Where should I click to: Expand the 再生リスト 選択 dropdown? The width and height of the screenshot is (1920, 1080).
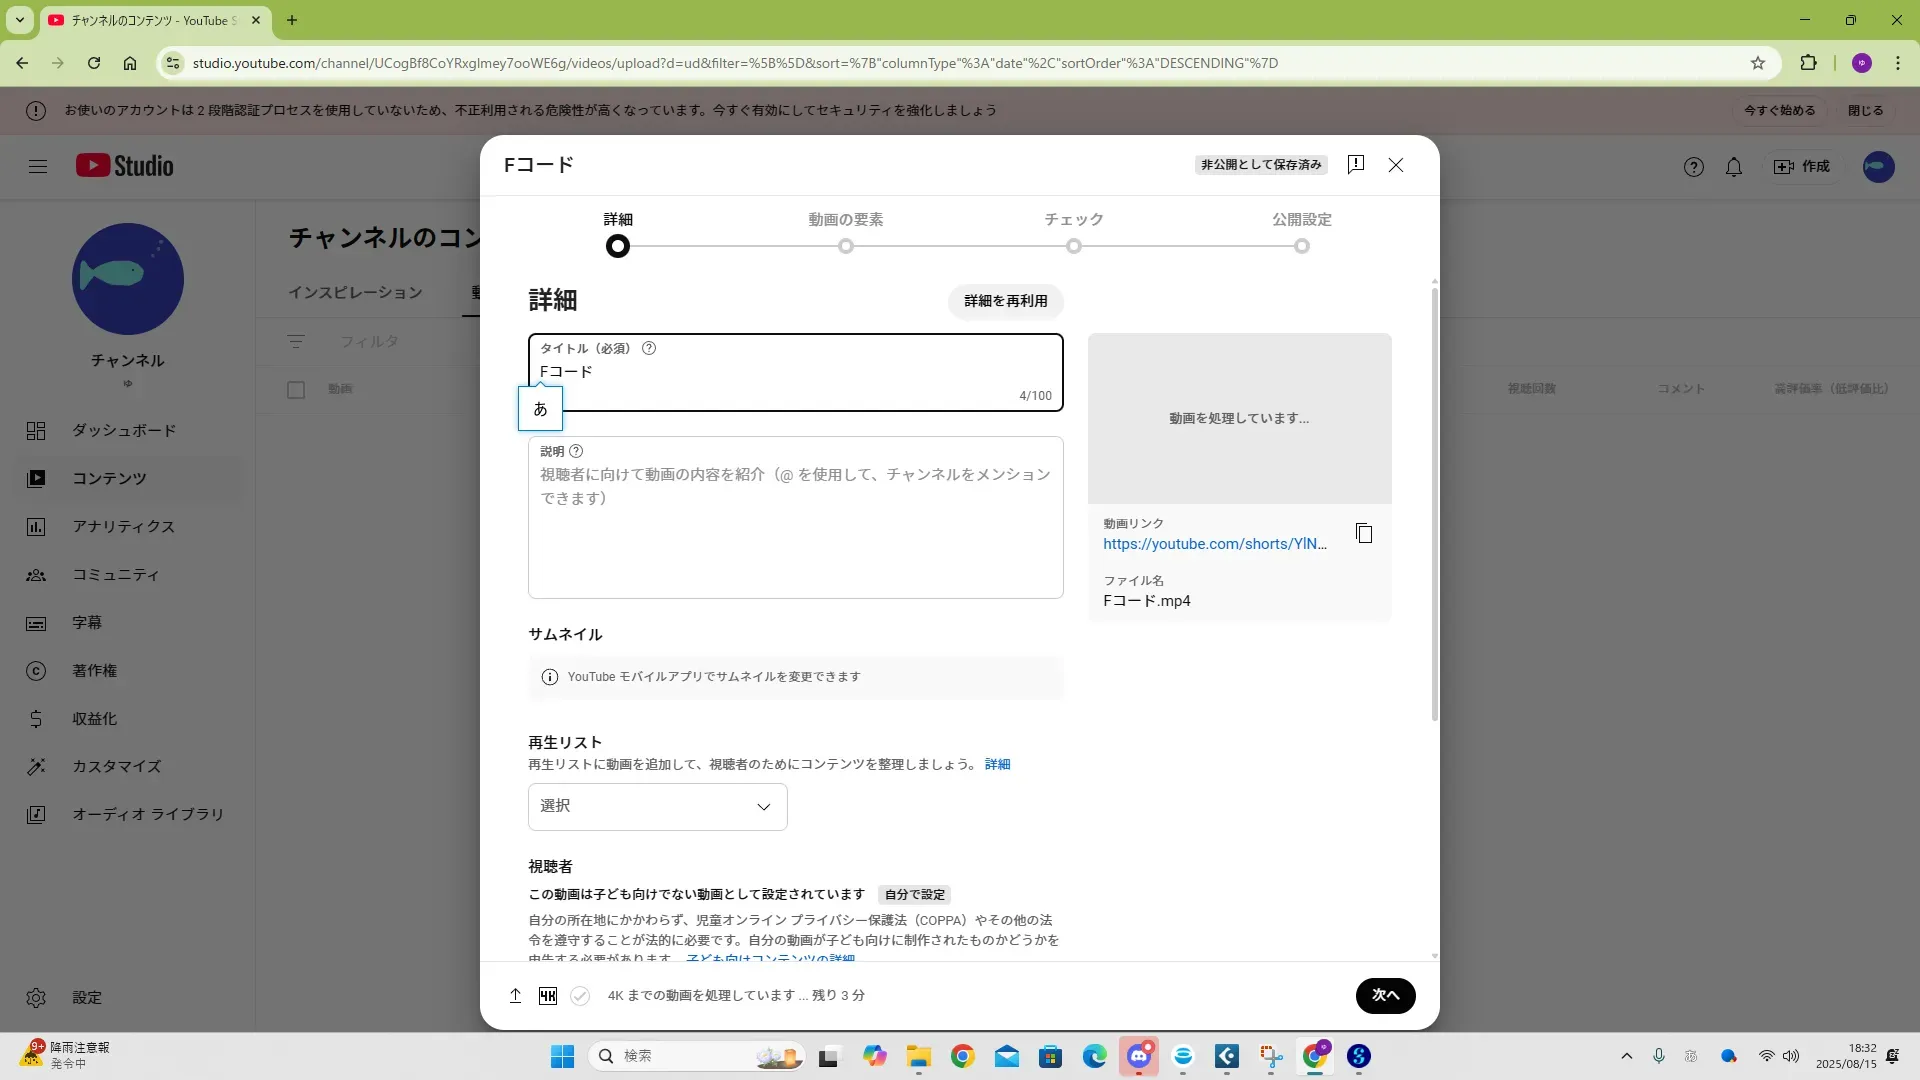(x=657, y=807)
